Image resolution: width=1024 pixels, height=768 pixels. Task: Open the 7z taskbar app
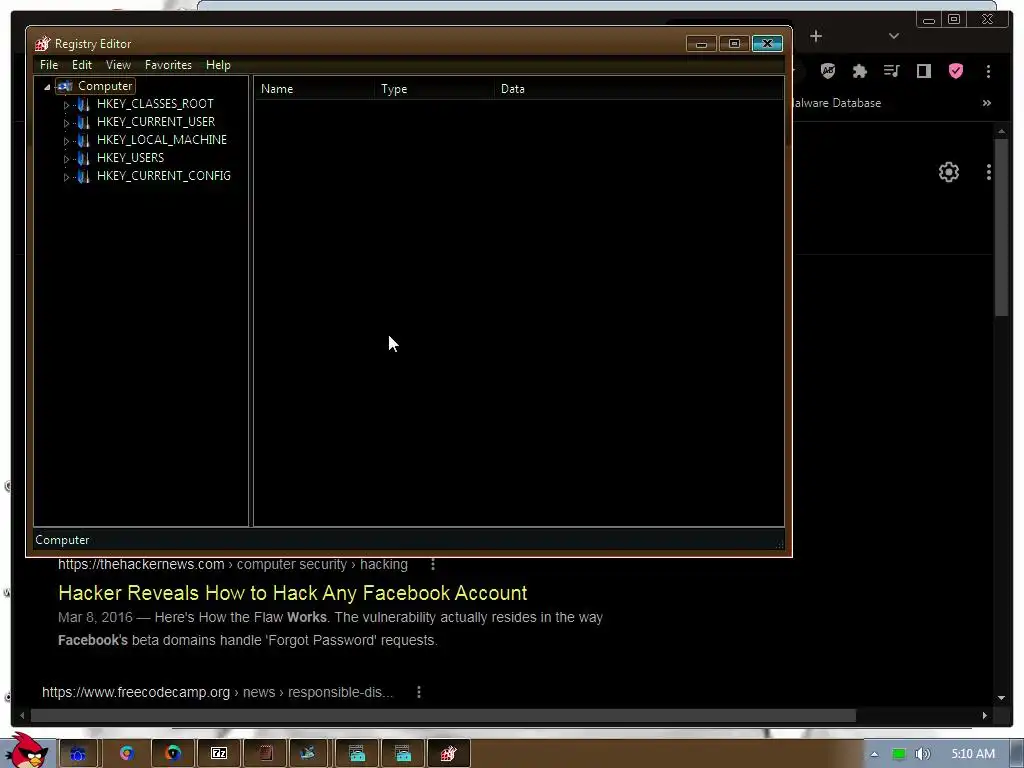(x=219, y=754)
